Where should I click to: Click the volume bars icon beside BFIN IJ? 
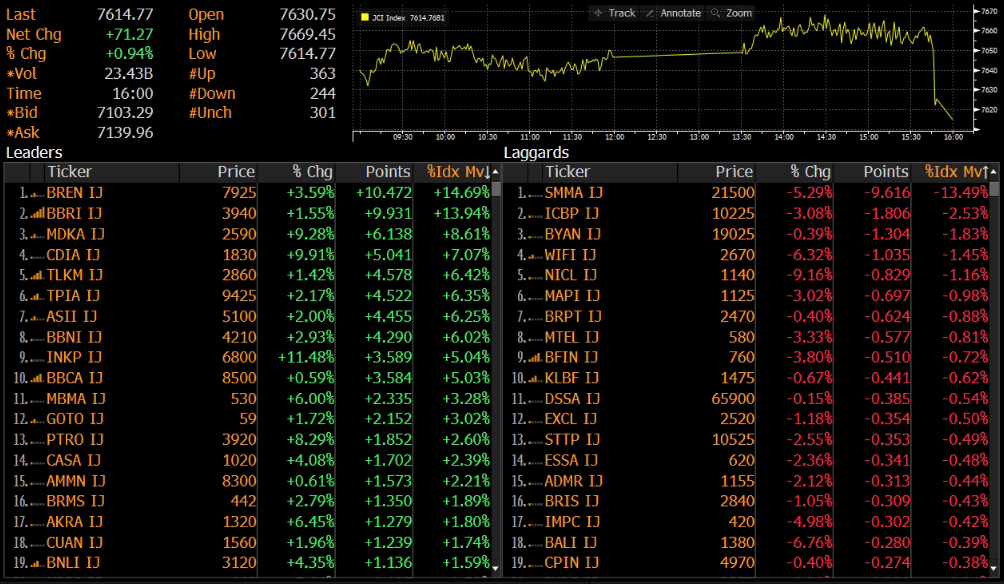coord(535,357)
